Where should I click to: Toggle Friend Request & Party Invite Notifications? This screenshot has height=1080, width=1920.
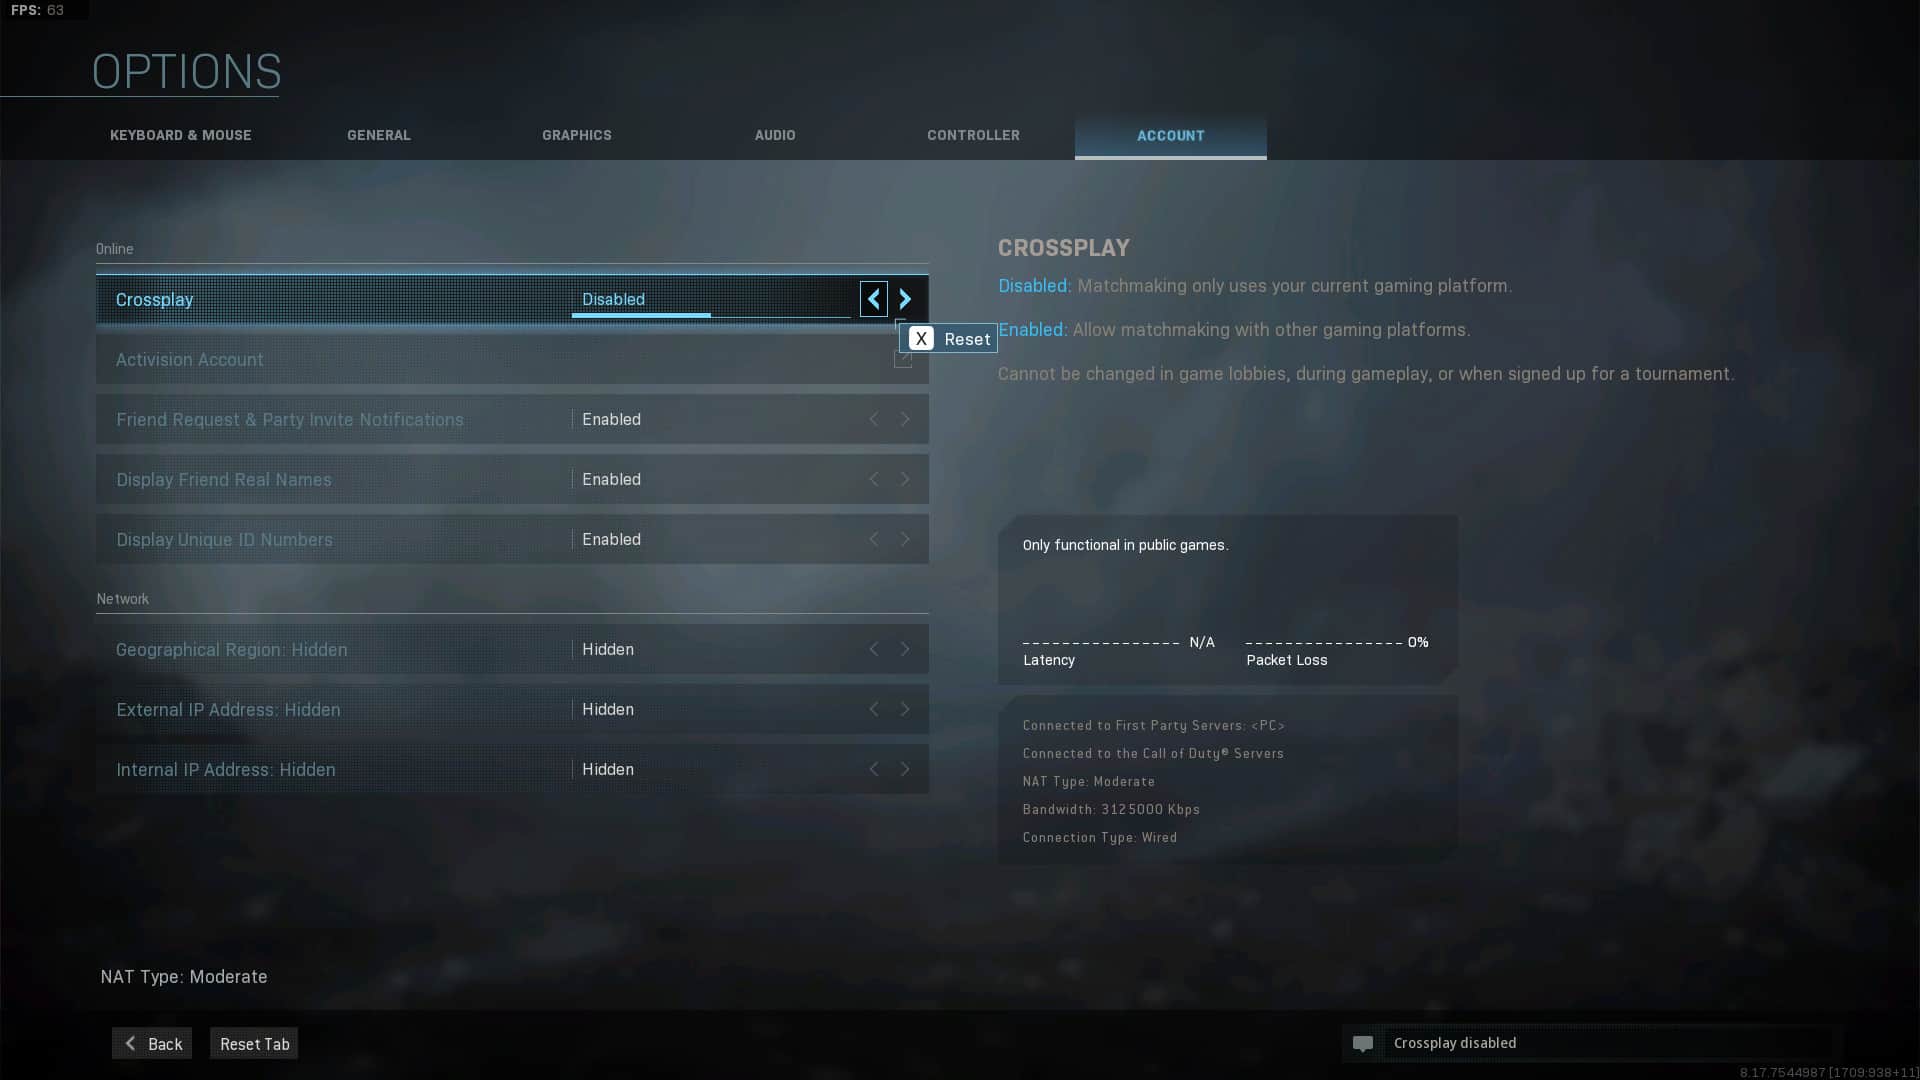click(x=905, y=418)
